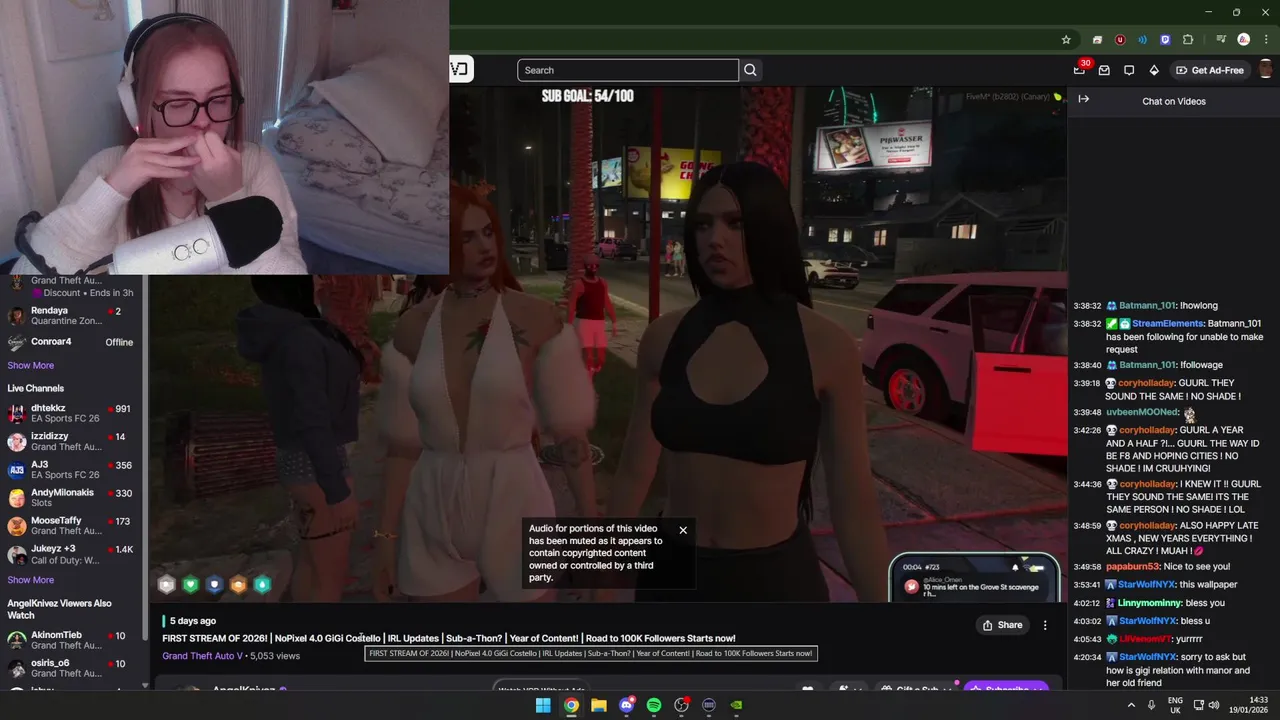Click StreamElements username in chat

pyautogui.click(x=1167, y=324)
